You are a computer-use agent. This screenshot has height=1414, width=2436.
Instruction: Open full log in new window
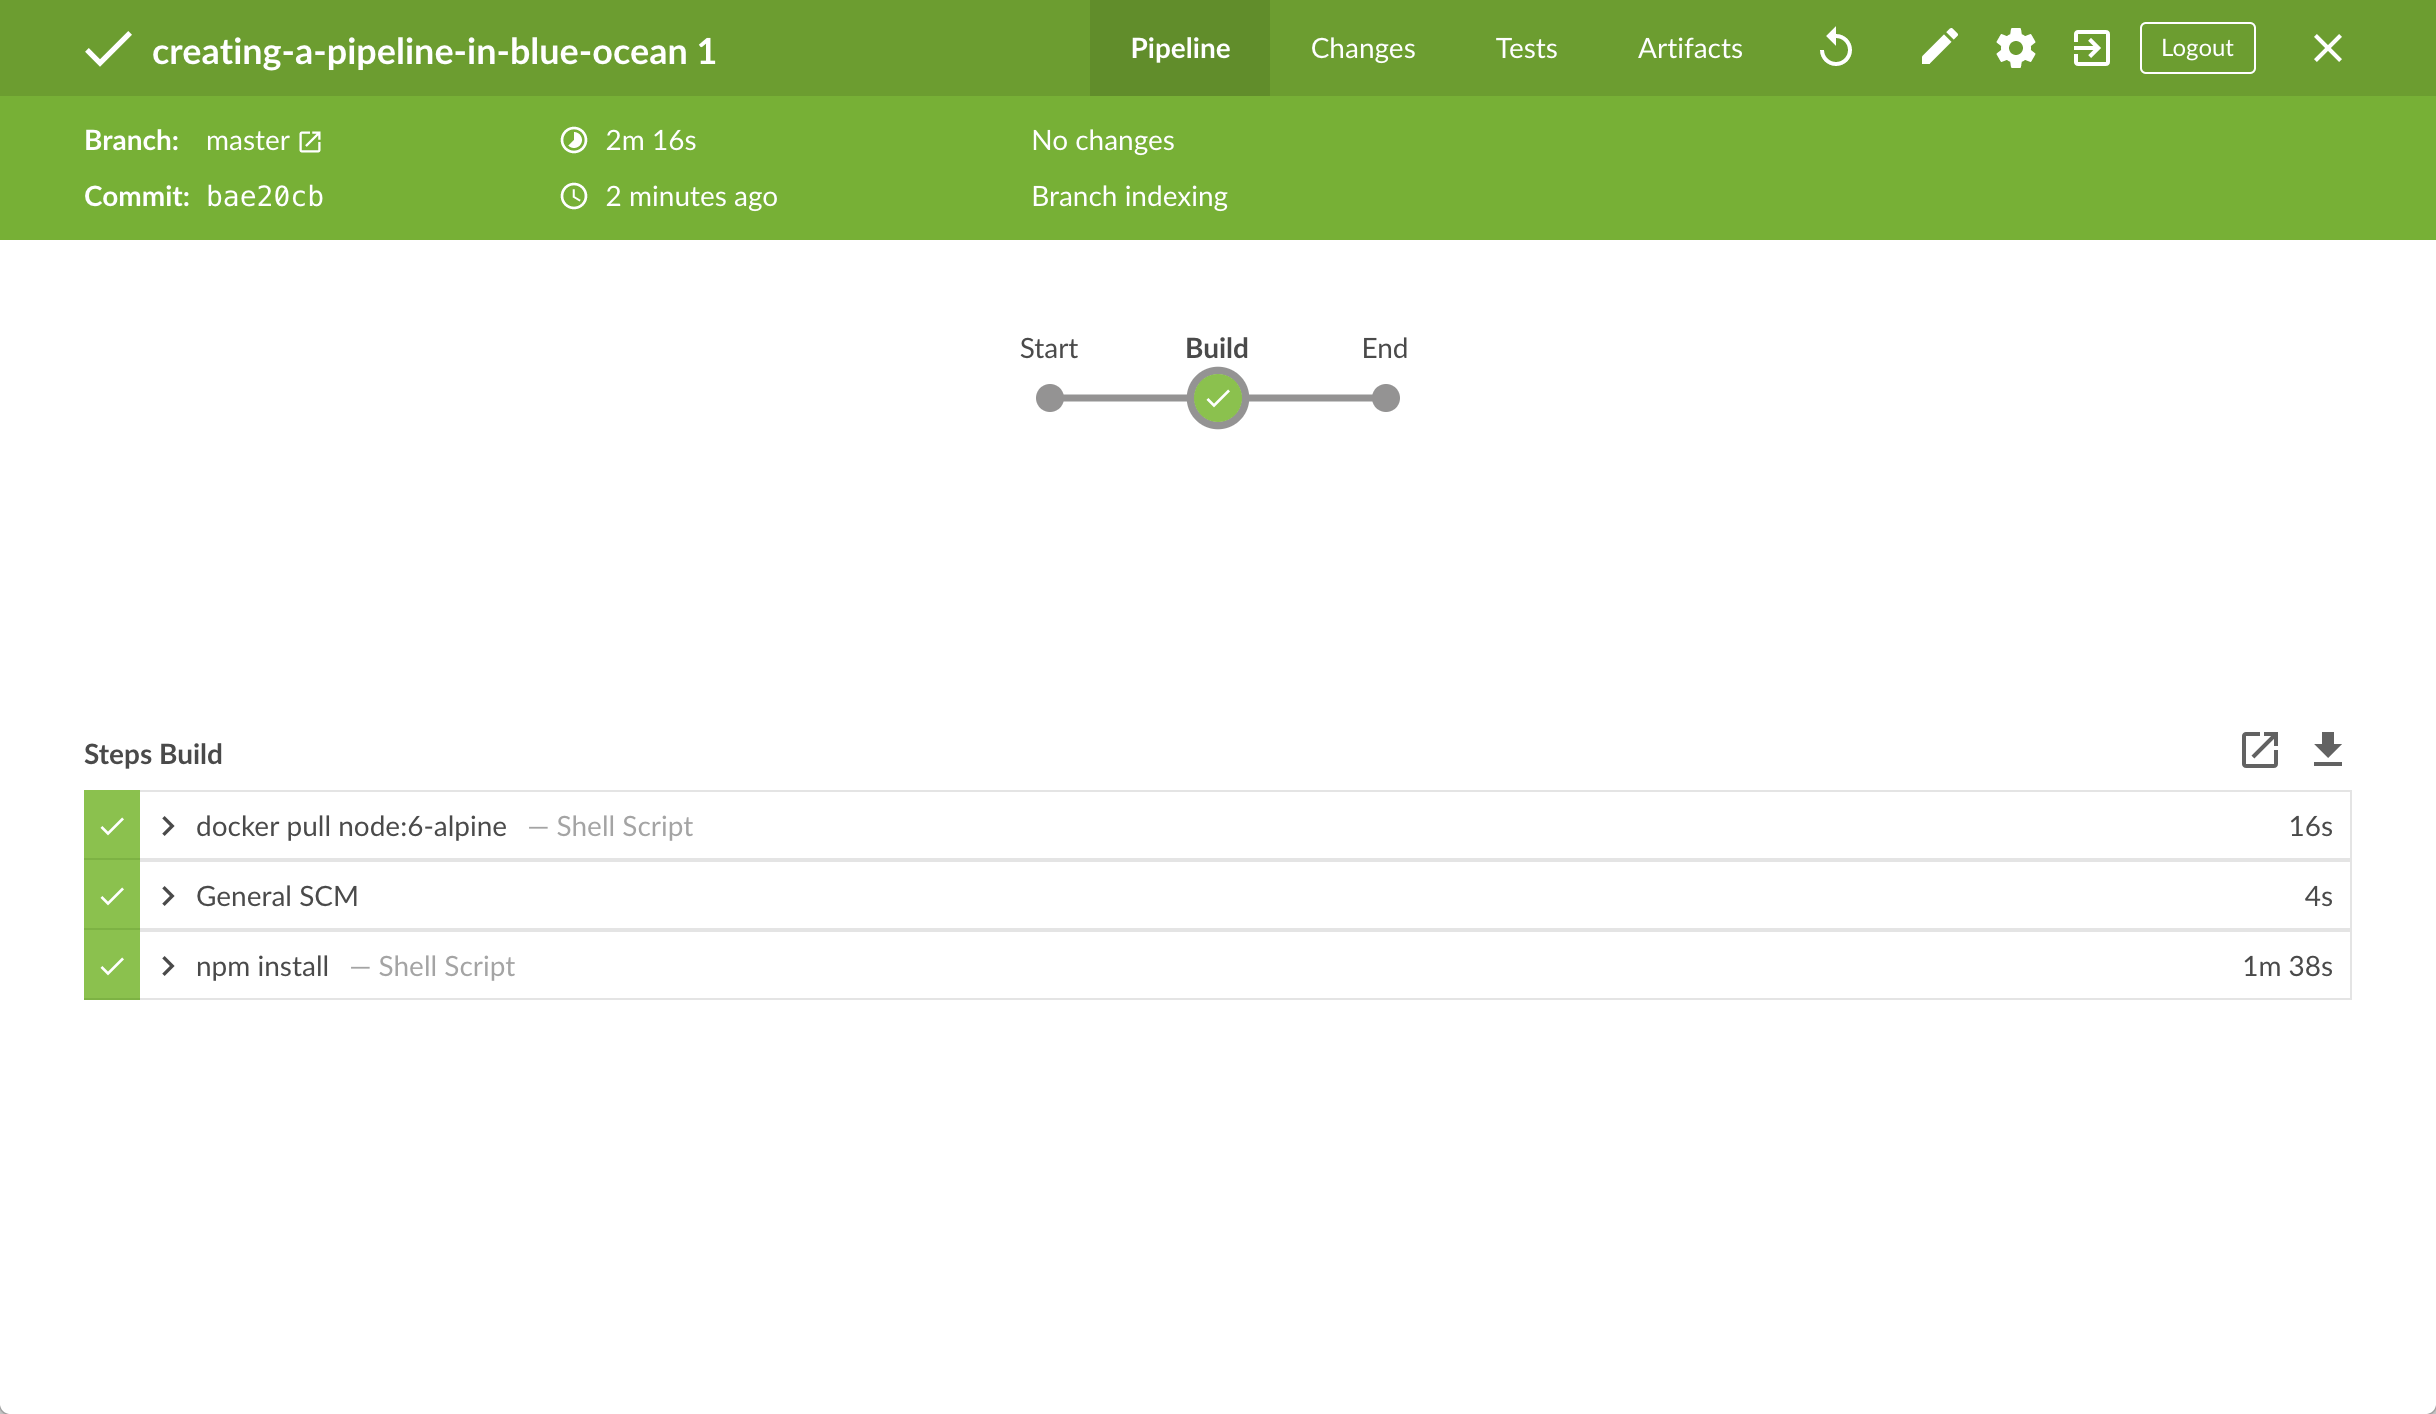pos(2259,750)
